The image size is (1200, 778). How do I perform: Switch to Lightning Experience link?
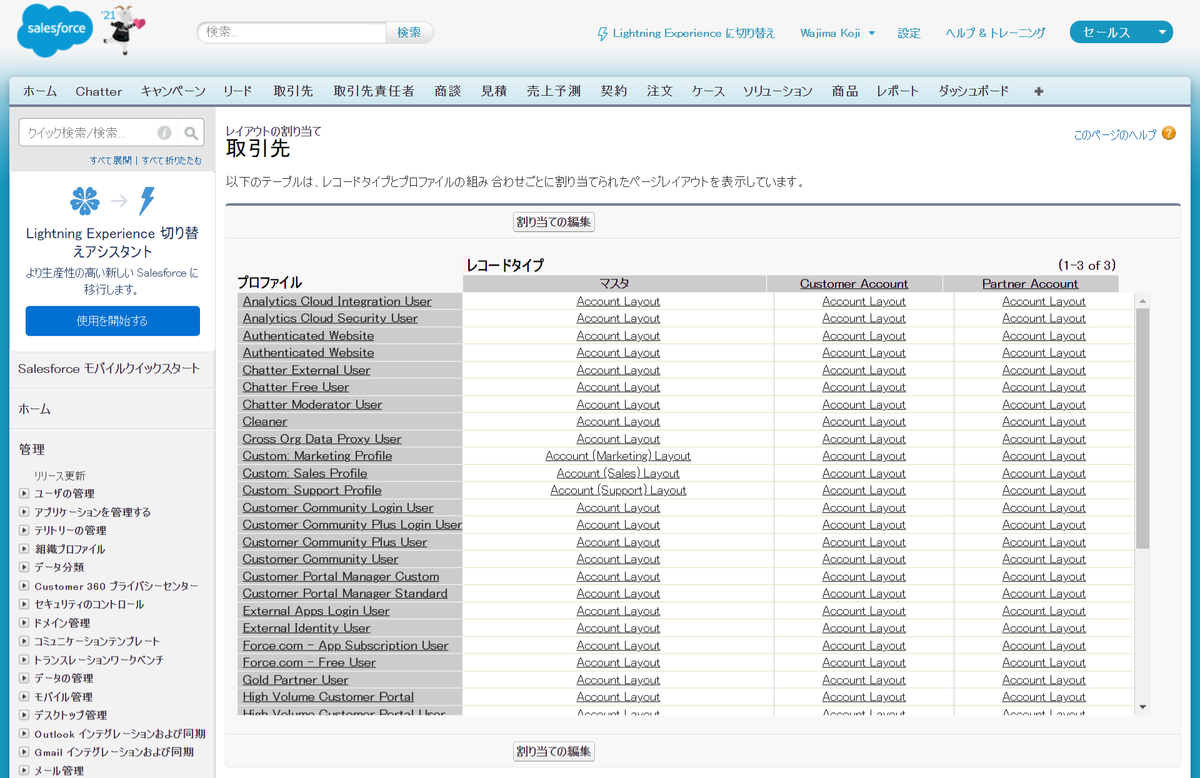(694, 33)
